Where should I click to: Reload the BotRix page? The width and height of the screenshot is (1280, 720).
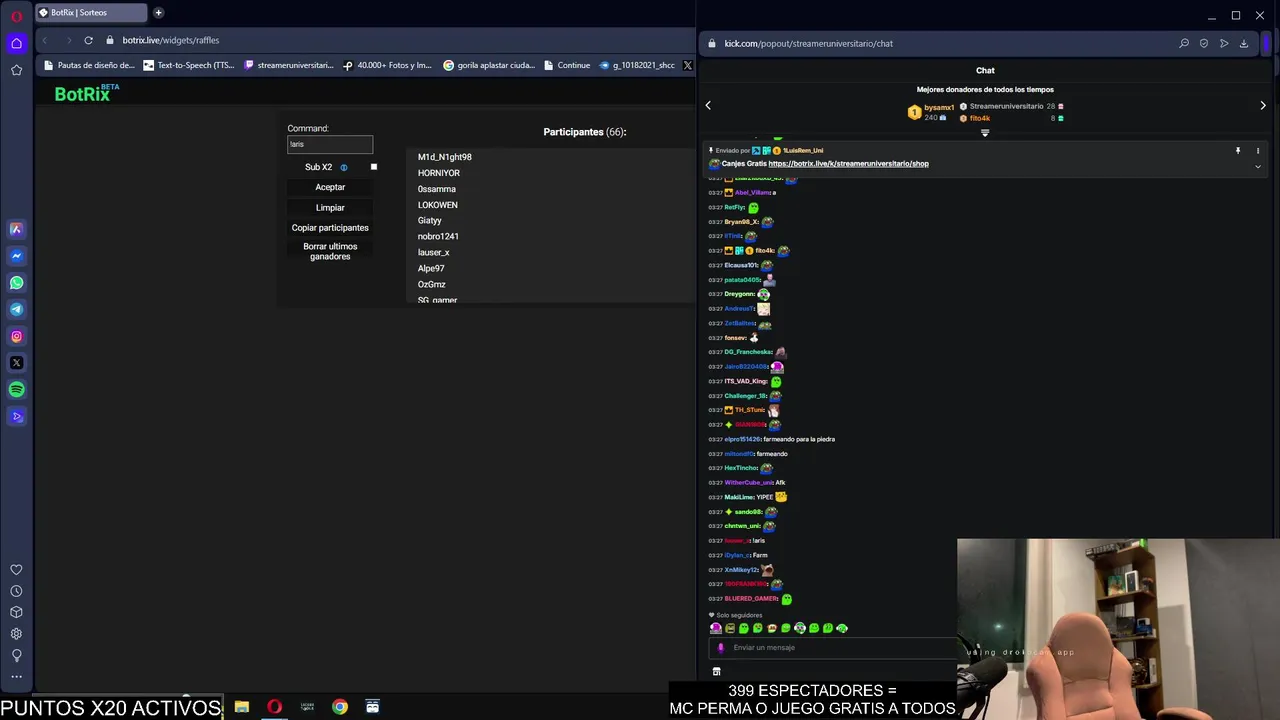[x=88, y=40]
